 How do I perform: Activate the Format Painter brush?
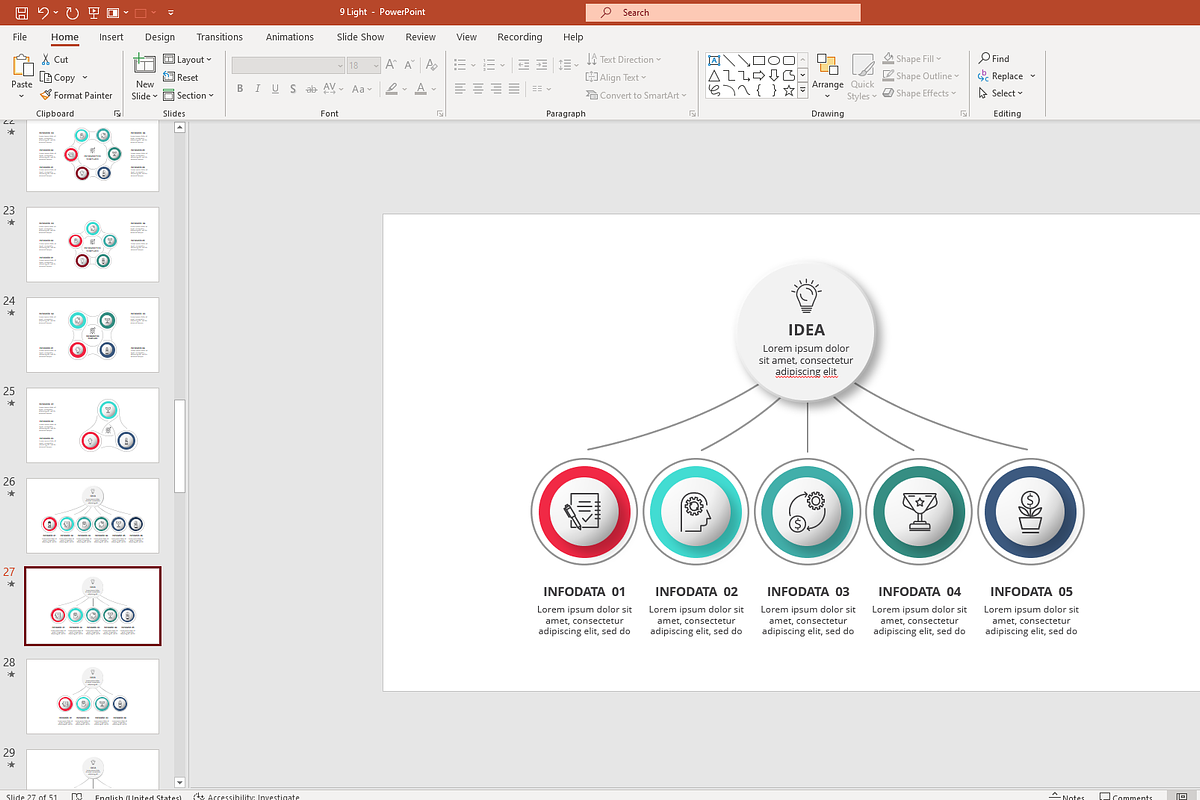[76, 96]
